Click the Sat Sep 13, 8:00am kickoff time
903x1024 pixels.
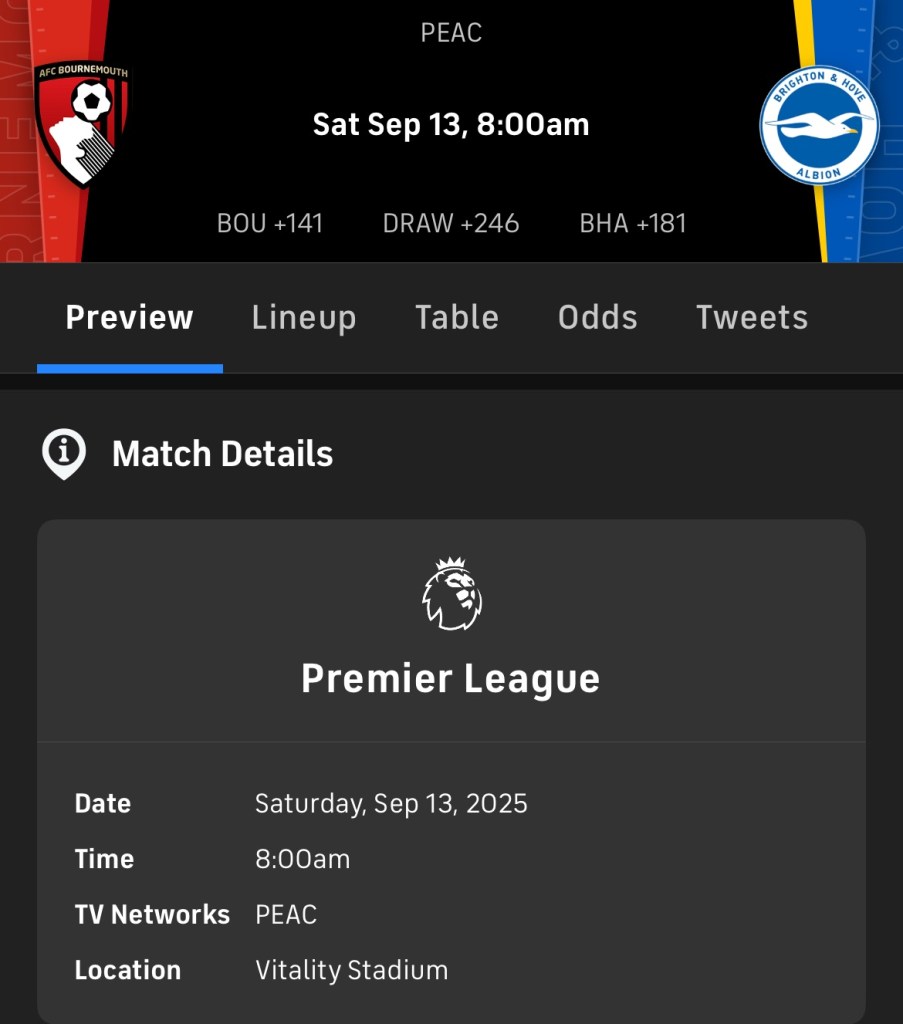[x=451, y=125]
